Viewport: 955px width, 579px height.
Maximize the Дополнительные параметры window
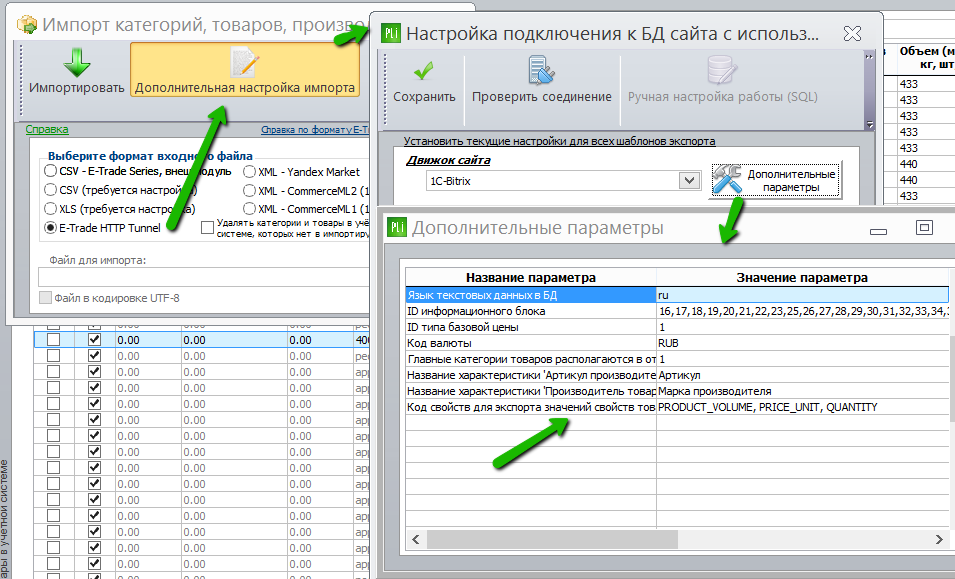click(924, 228)
